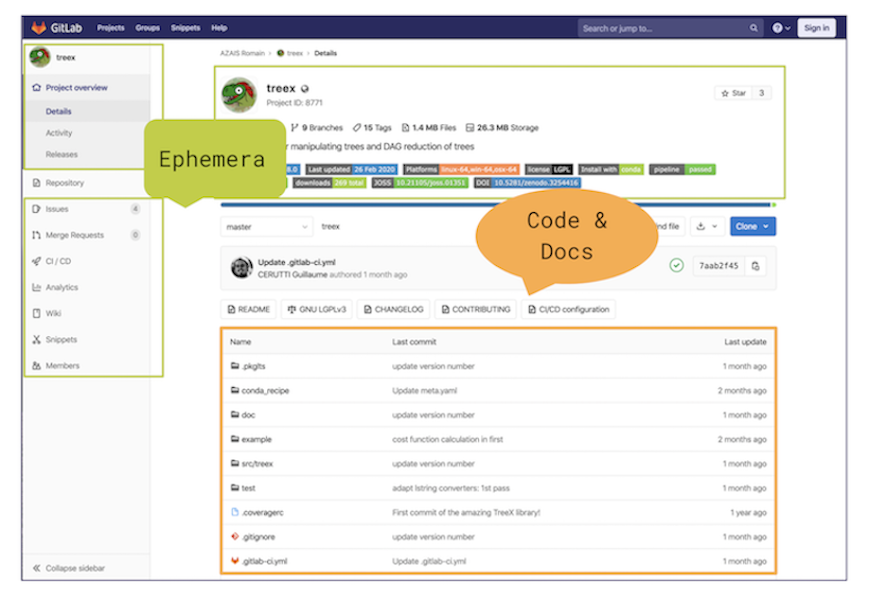Viewport: 887px width, 600px height.
Task: Open the download source code dropdown
Action: (x=706, y=227)
